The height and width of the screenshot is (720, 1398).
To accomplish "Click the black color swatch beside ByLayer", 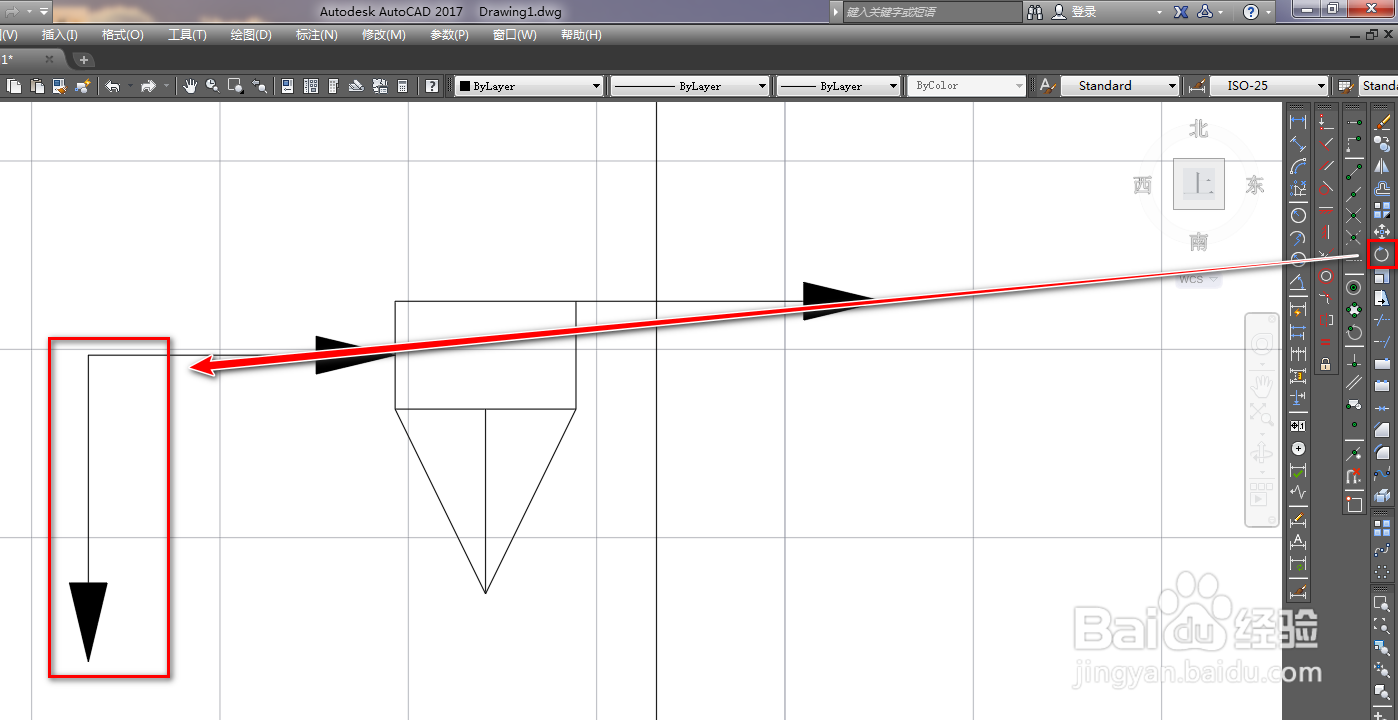I will point(464,86).
